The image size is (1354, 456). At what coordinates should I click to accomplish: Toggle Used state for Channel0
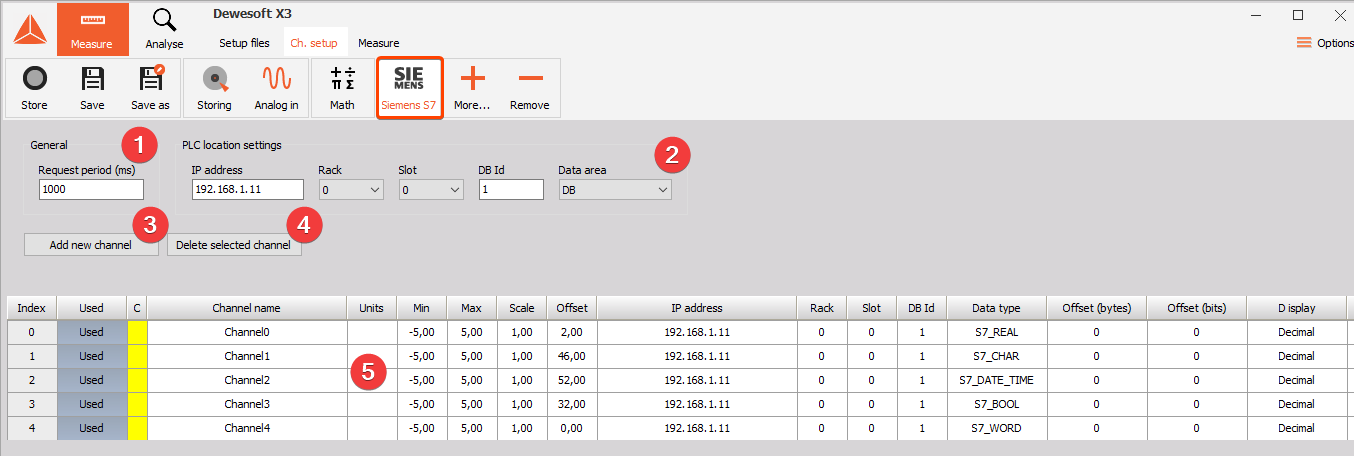92,332
